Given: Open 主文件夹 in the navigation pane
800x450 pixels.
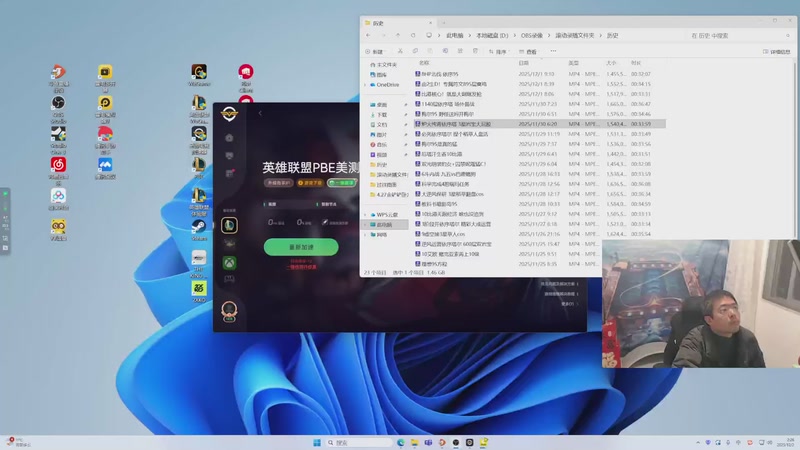Looking at the screenshot, I should tap(385, 65).
